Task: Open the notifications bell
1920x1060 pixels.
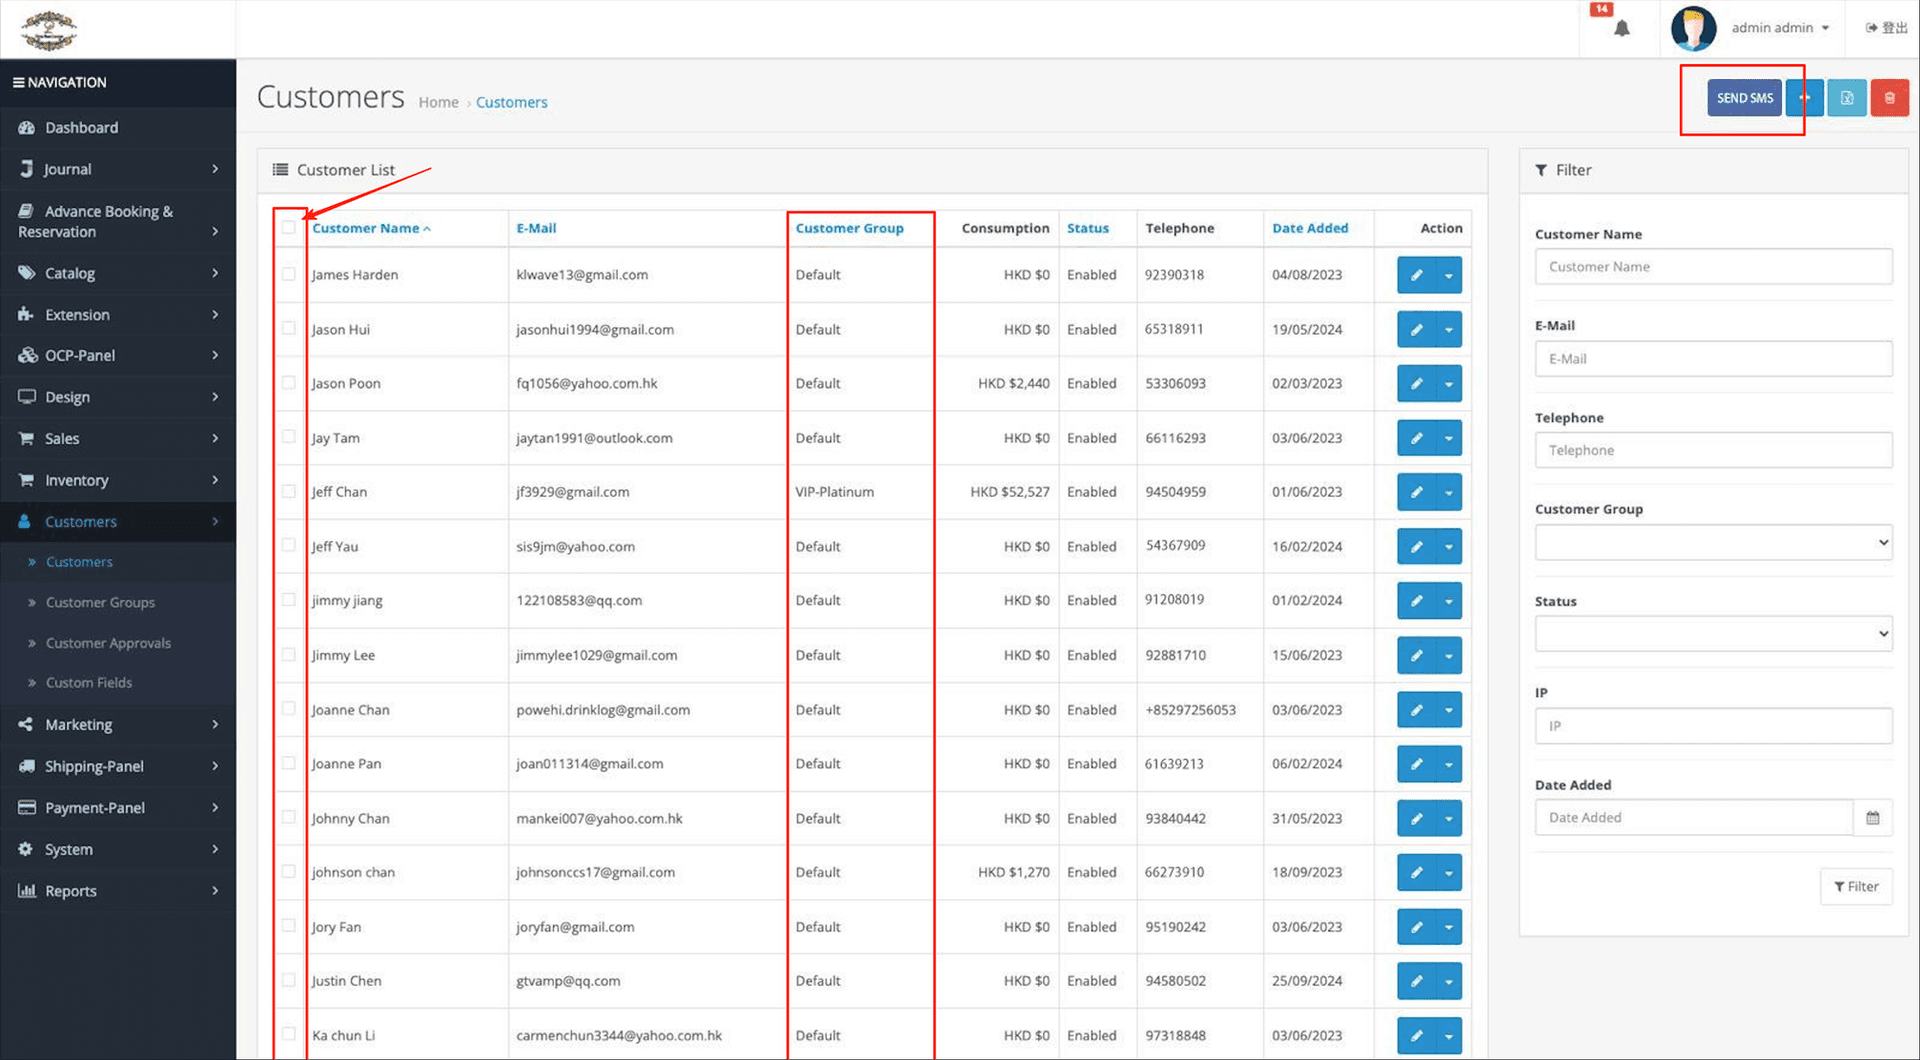Action: 1621,28
